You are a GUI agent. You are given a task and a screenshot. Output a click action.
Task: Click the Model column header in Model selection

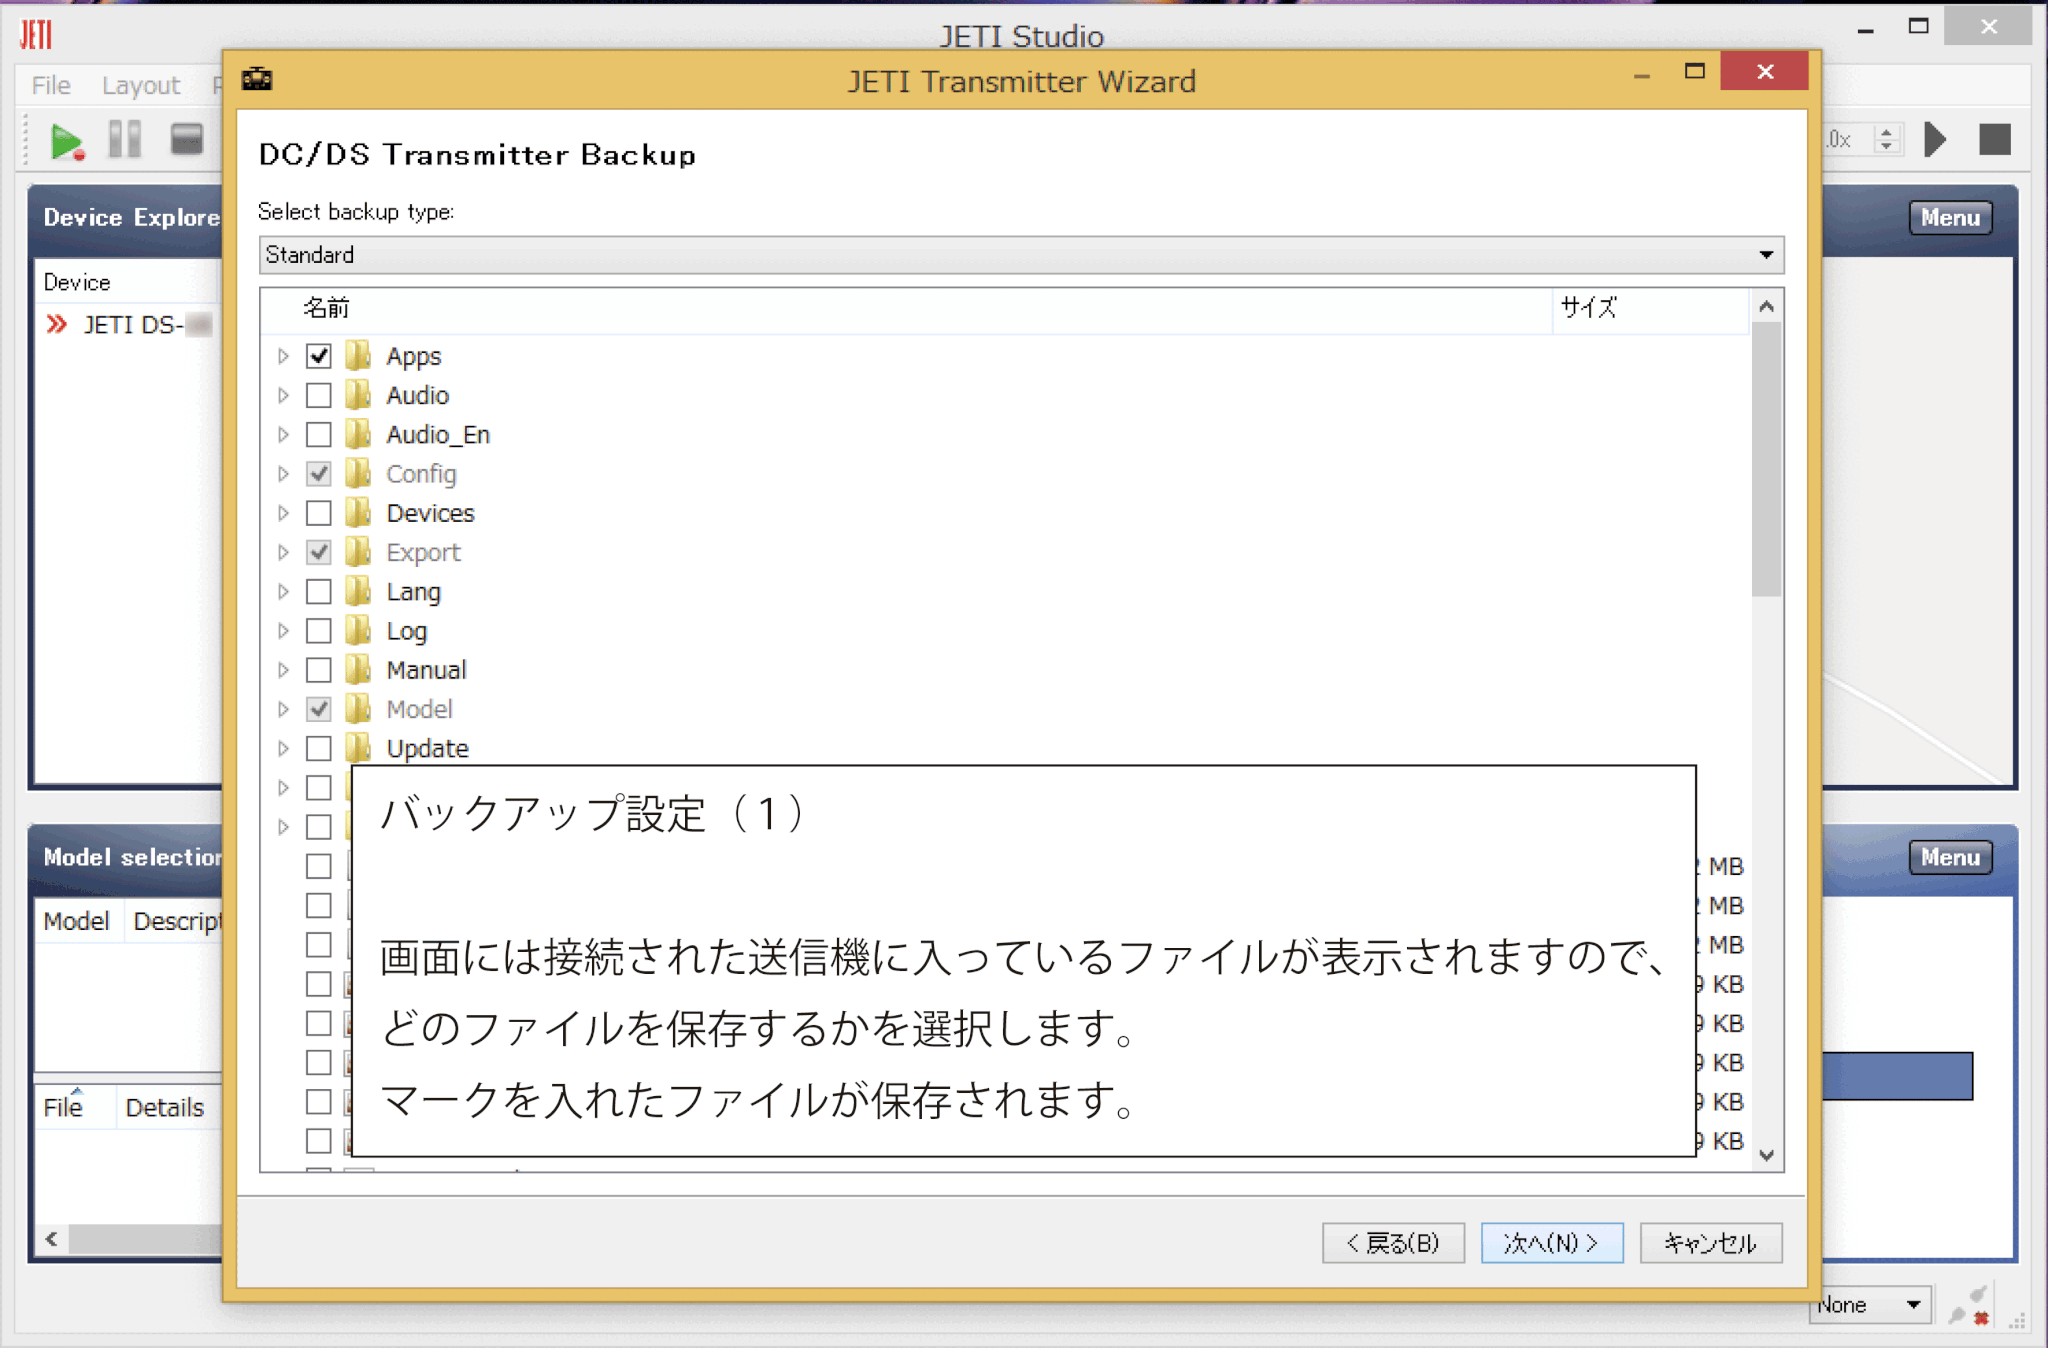click(77, 920)
